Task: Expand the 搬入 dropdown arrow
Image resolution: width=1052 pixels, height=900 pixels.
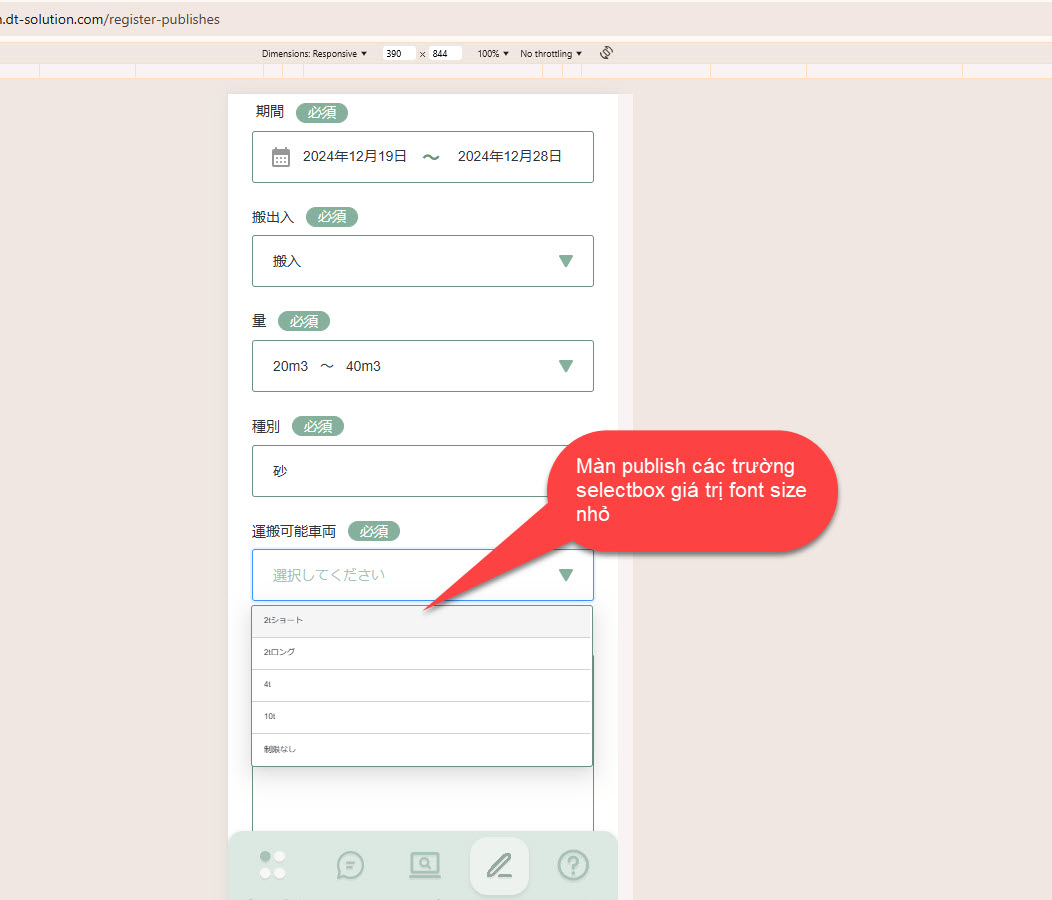Action: point(566,261)
